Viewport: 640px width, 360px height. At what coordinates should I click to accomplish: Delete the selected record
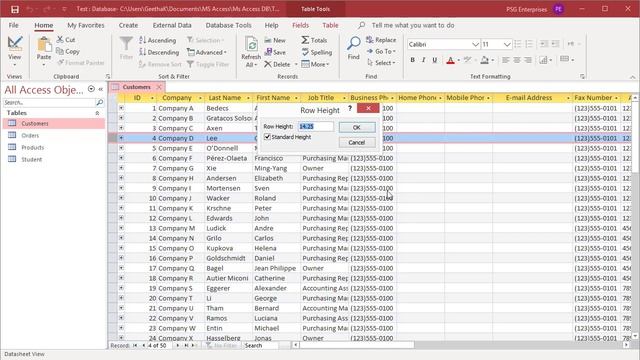coord(277,64)
